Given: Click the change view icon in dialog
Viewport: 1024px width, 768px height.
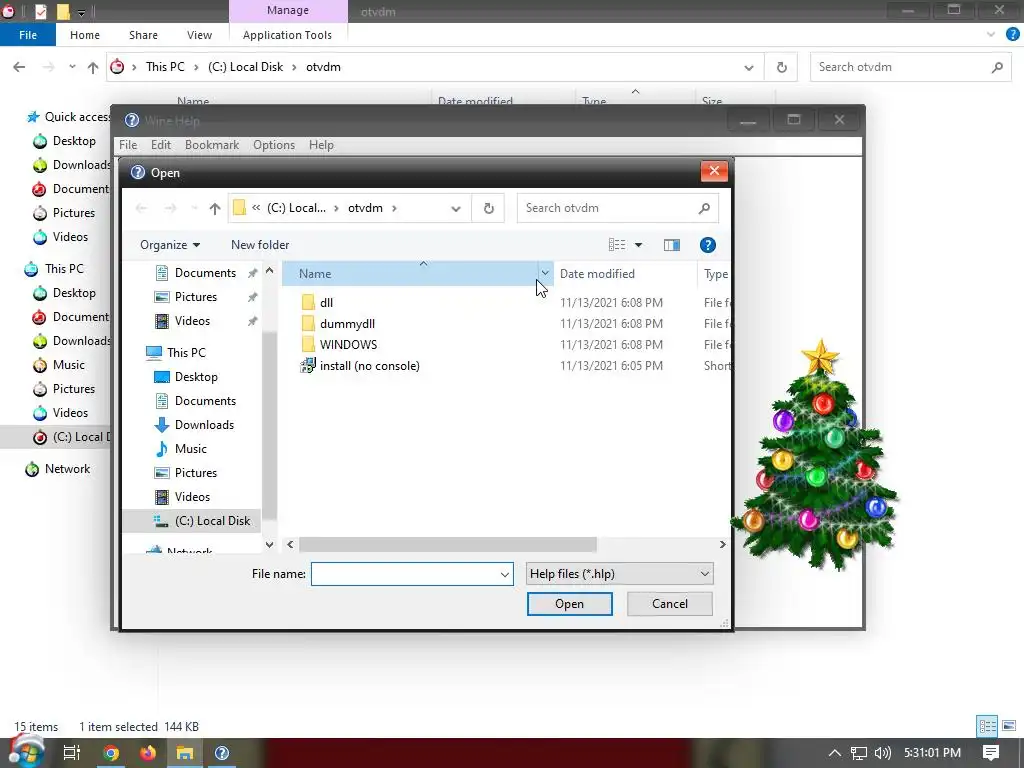Looking at the screenshot, I should coord(616,245).
